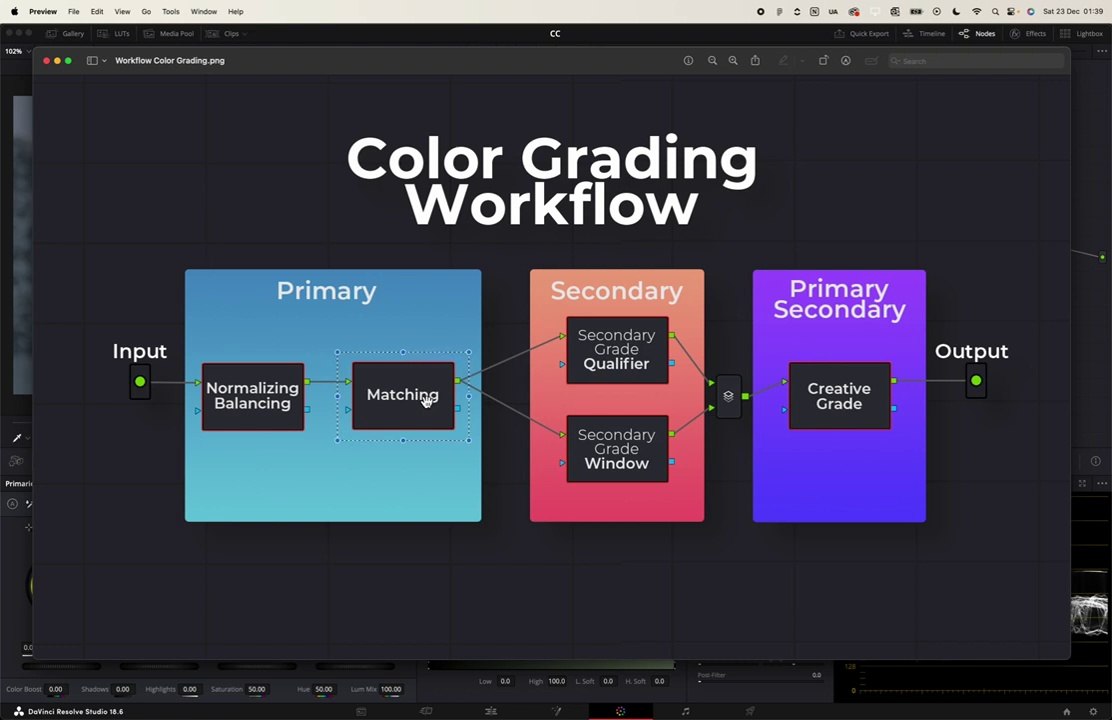Screen dimensions: 1112x720
Task: Open the File menu
Action: (74, 11)
